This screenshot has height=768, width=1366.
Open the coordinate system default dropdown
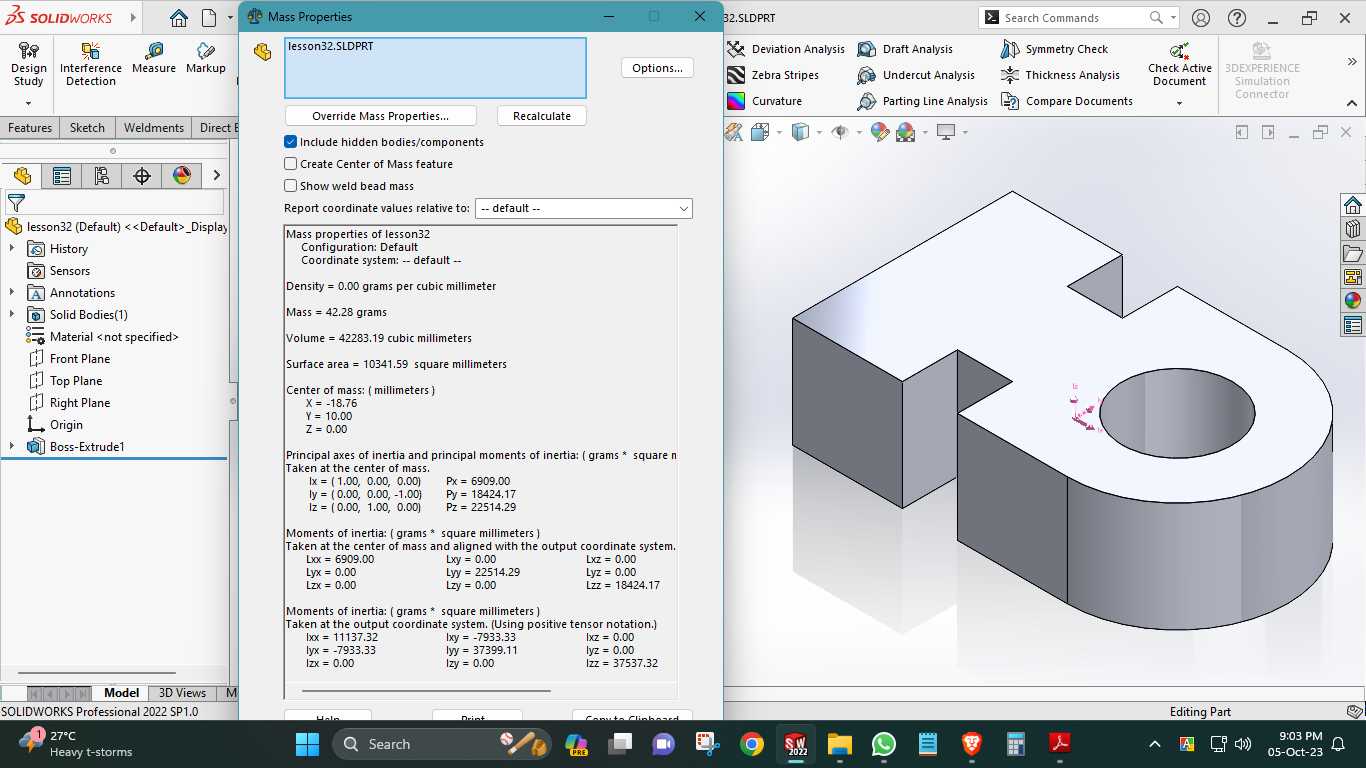(584, 208)
